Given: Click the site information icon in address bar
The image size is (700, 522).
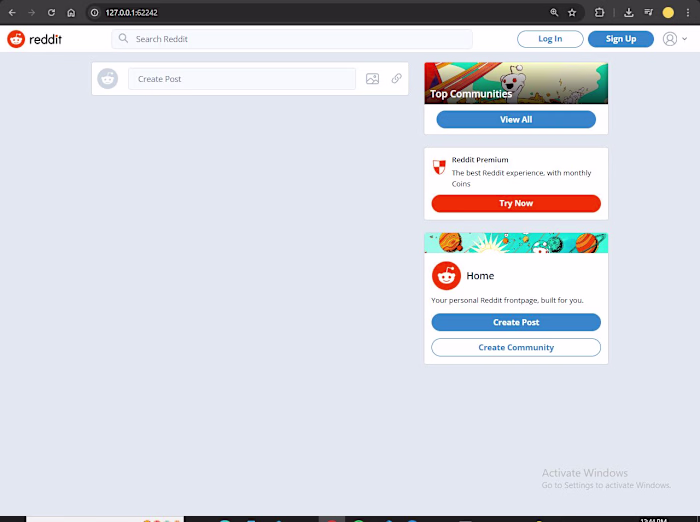Looking at the screenshot, I should click(x=95, y=13).
